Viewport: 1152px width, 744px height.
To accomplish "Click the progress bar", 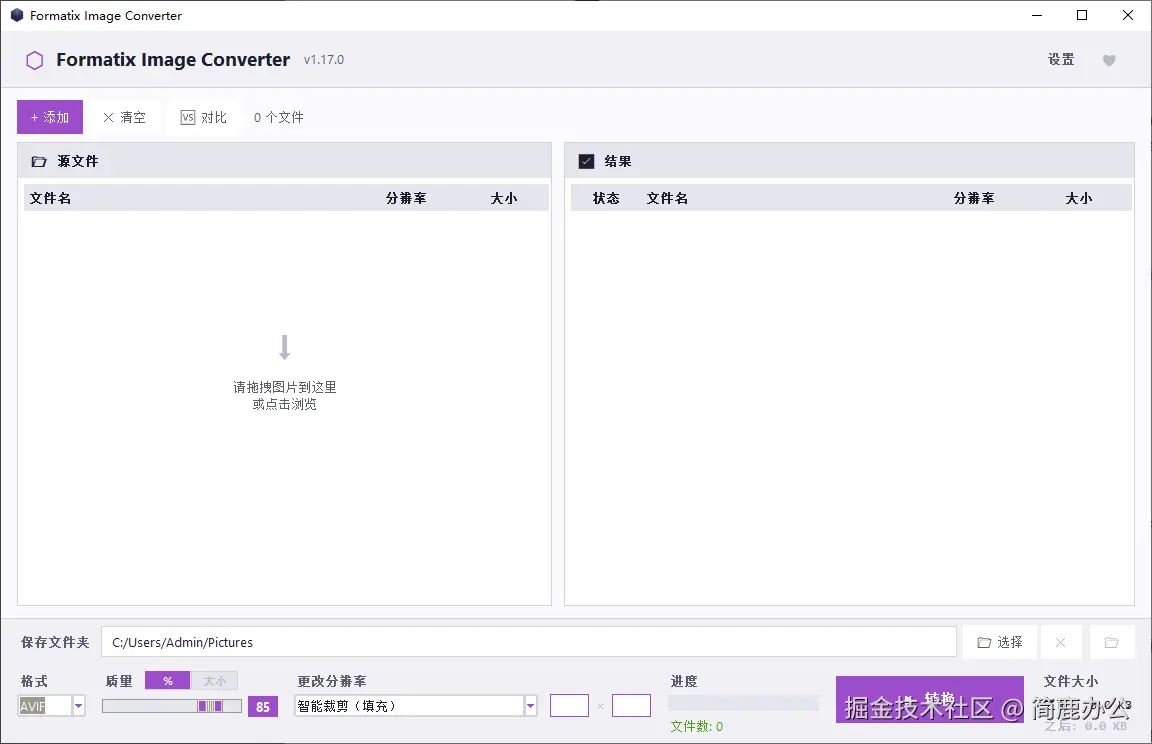I will click(x=743, y=703).
